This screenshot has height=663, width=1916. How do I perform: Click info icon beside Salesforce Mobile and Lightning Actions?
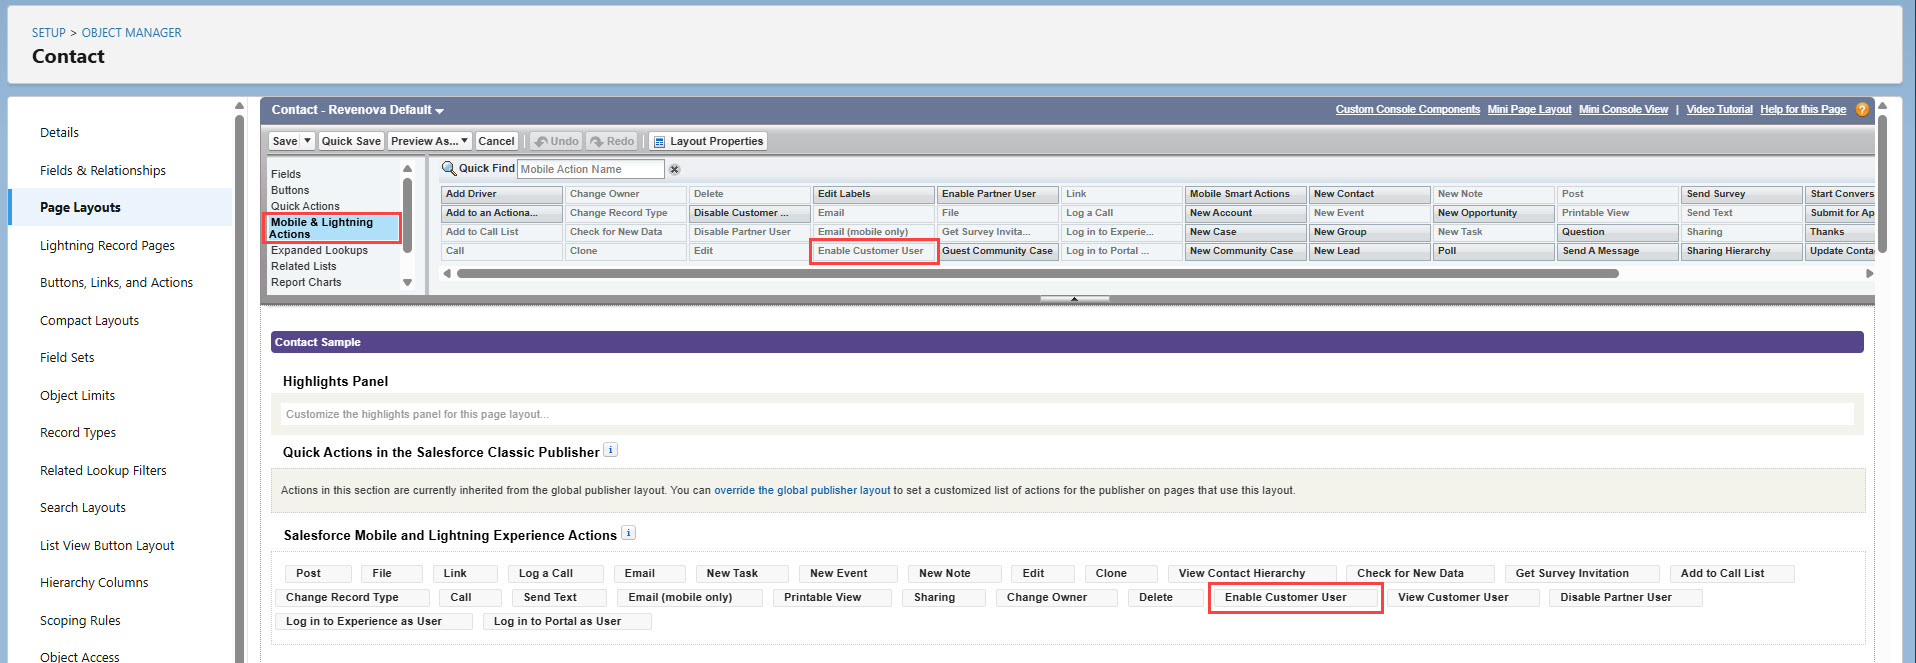(x=628, y=533)
